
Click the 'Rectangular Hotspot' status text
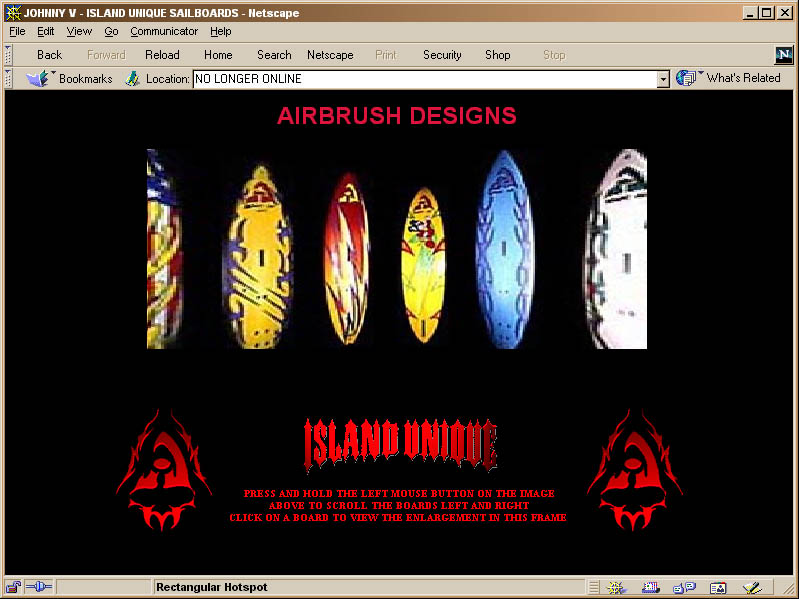tap(211, 587)
